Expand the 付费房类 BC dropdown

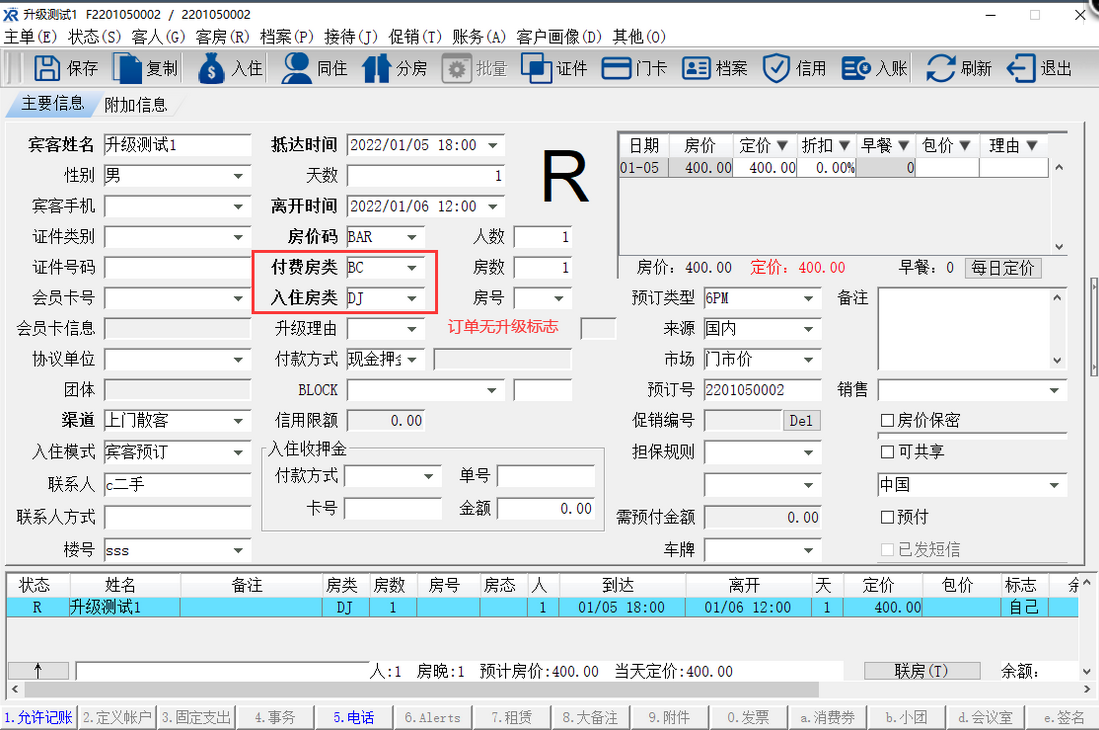tap(412, 268)
